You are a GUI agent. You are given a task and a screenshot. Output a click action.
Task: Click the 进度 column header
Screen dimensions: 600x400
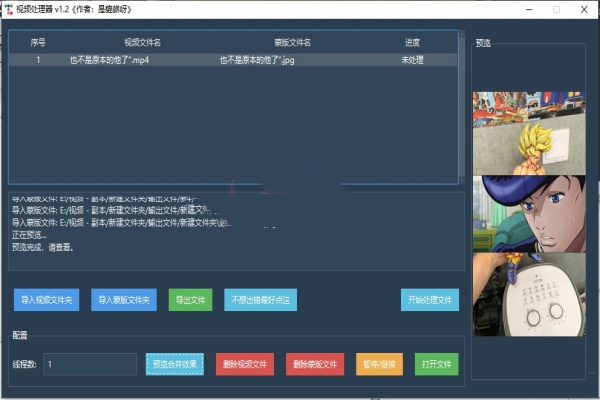[x=412, y=43]
